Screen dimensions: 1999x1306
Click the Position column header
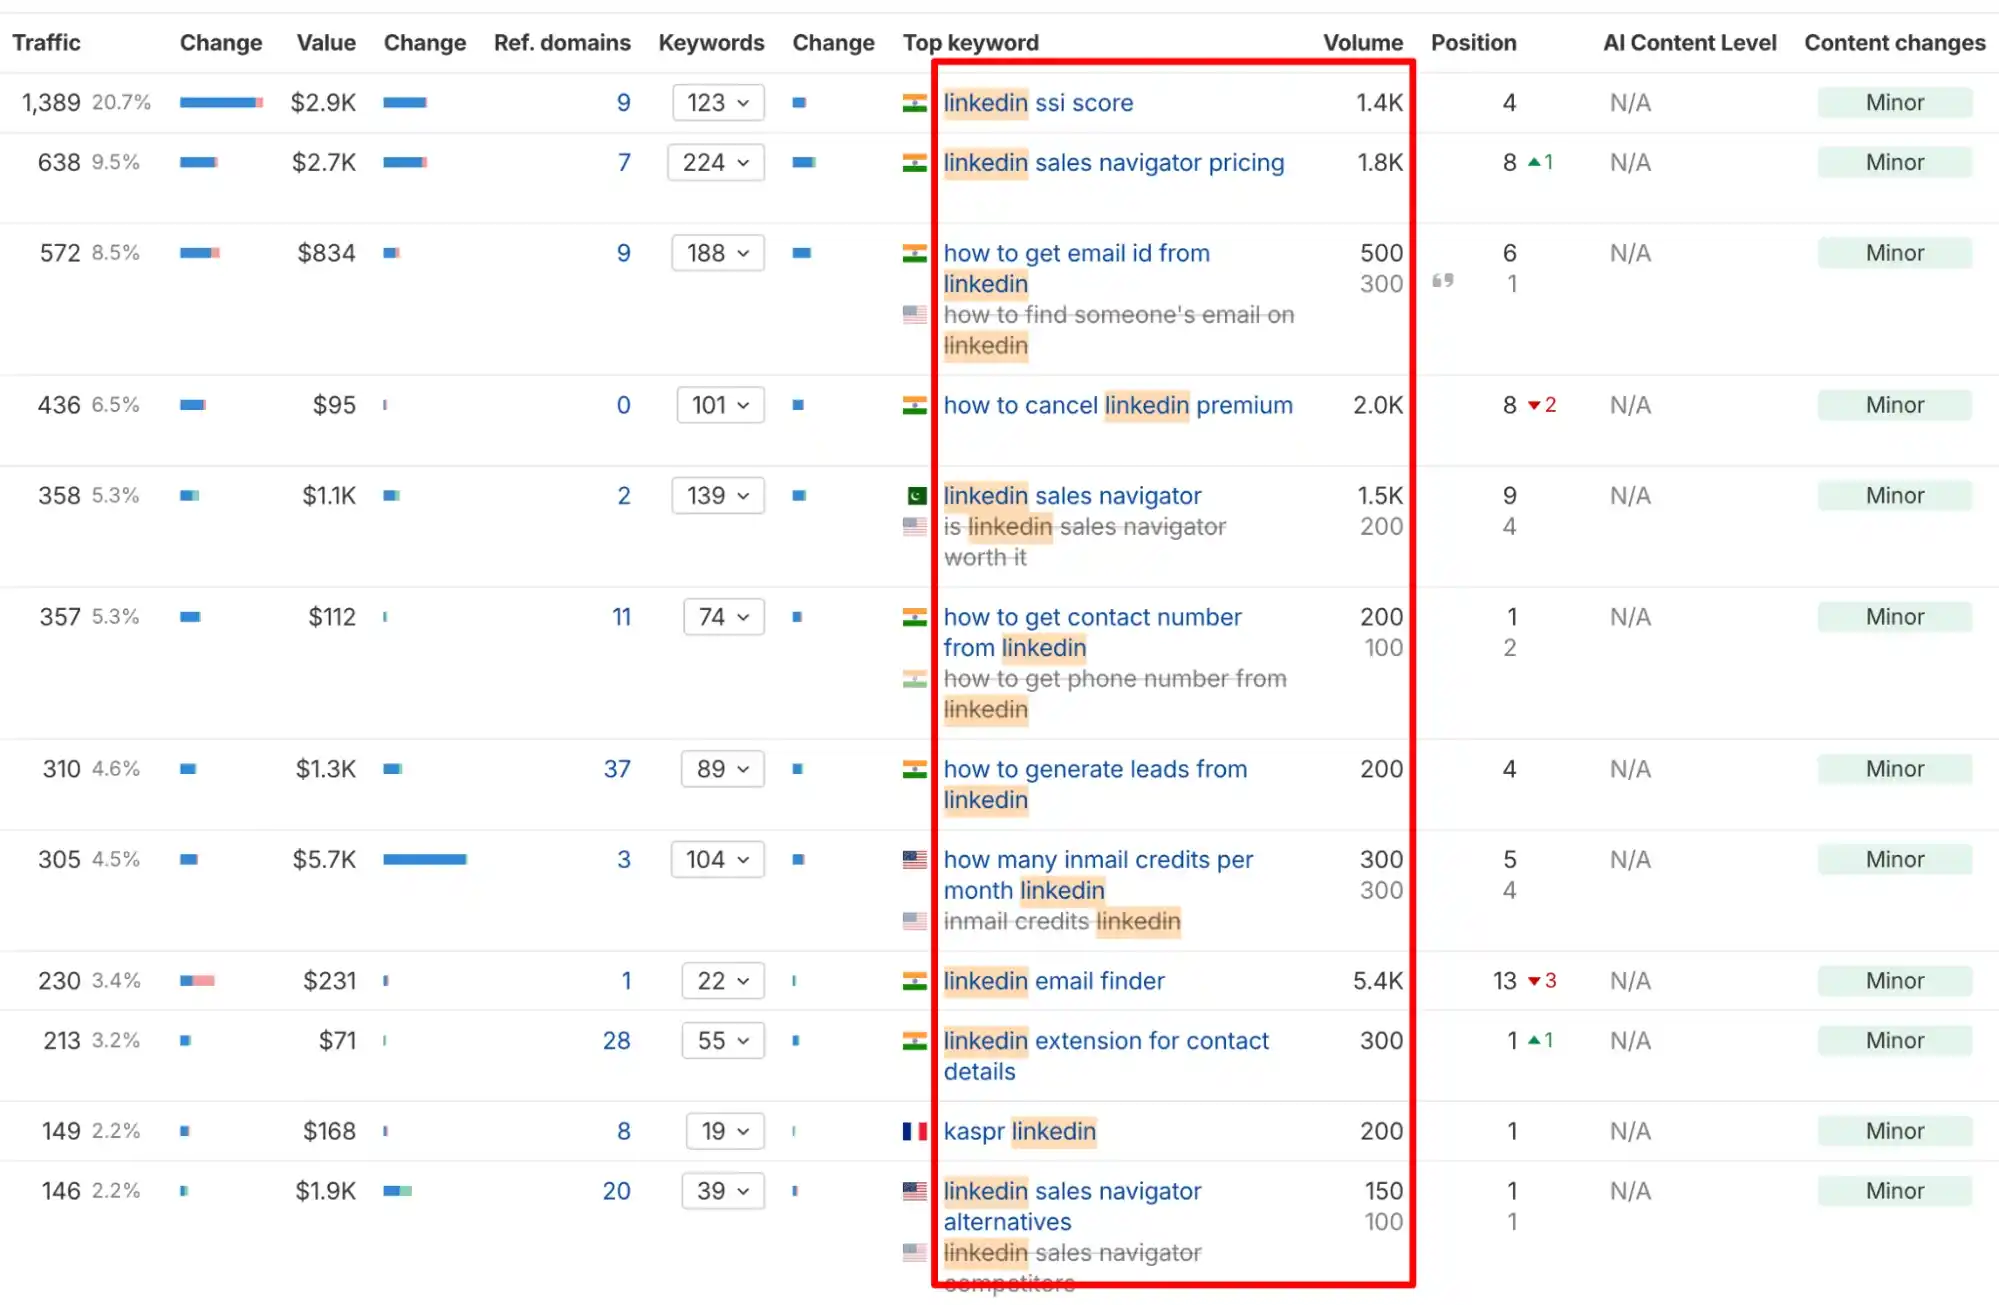(x=1473, y=43)
